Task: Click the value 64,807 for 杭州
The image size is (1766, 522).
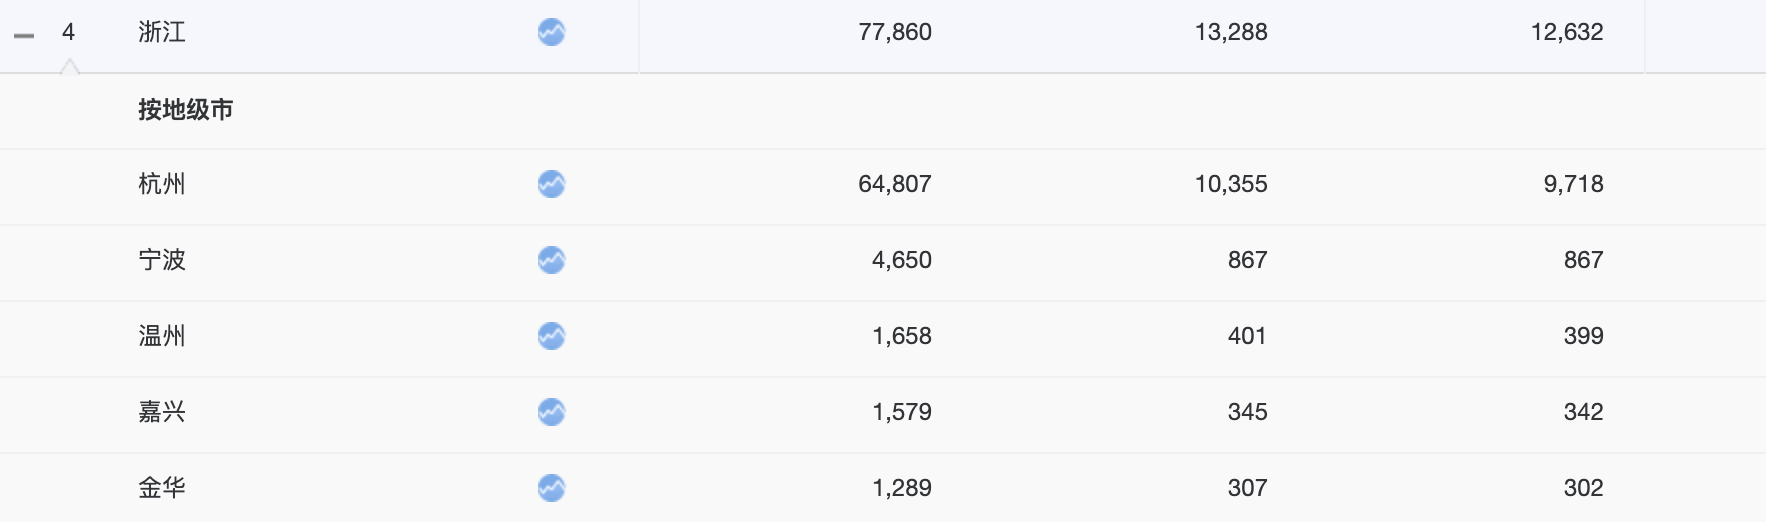Action: [x=895, y=184]
